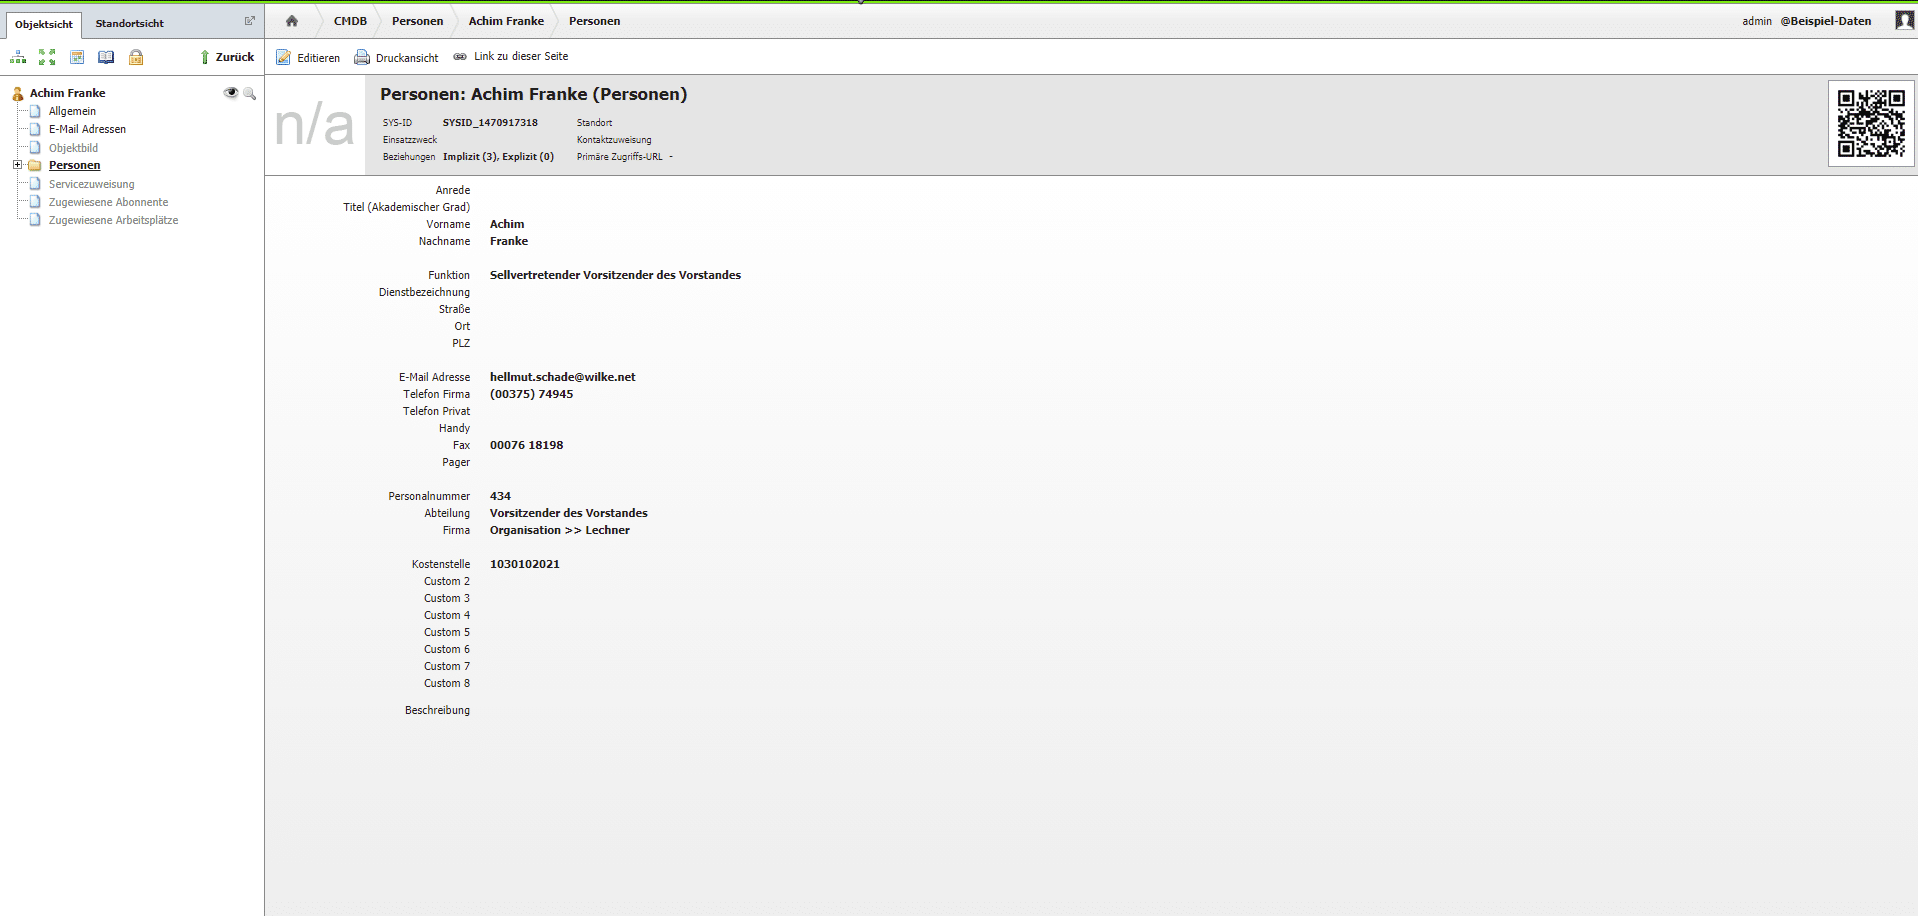This screenshot has width=1918, height=916.
Task: Click CMDB in the breadcrumb
Action: tap(350, 21)
